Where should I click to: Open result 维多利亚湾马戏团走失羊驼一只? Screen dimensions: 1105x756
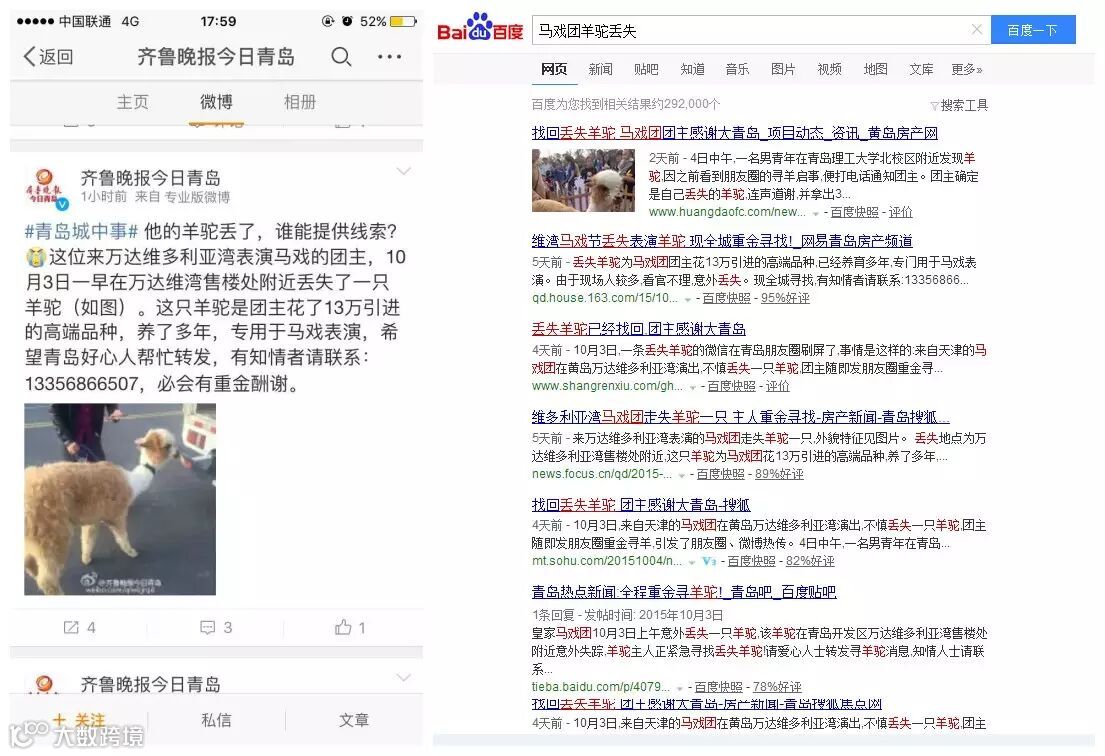coord(741,417)
